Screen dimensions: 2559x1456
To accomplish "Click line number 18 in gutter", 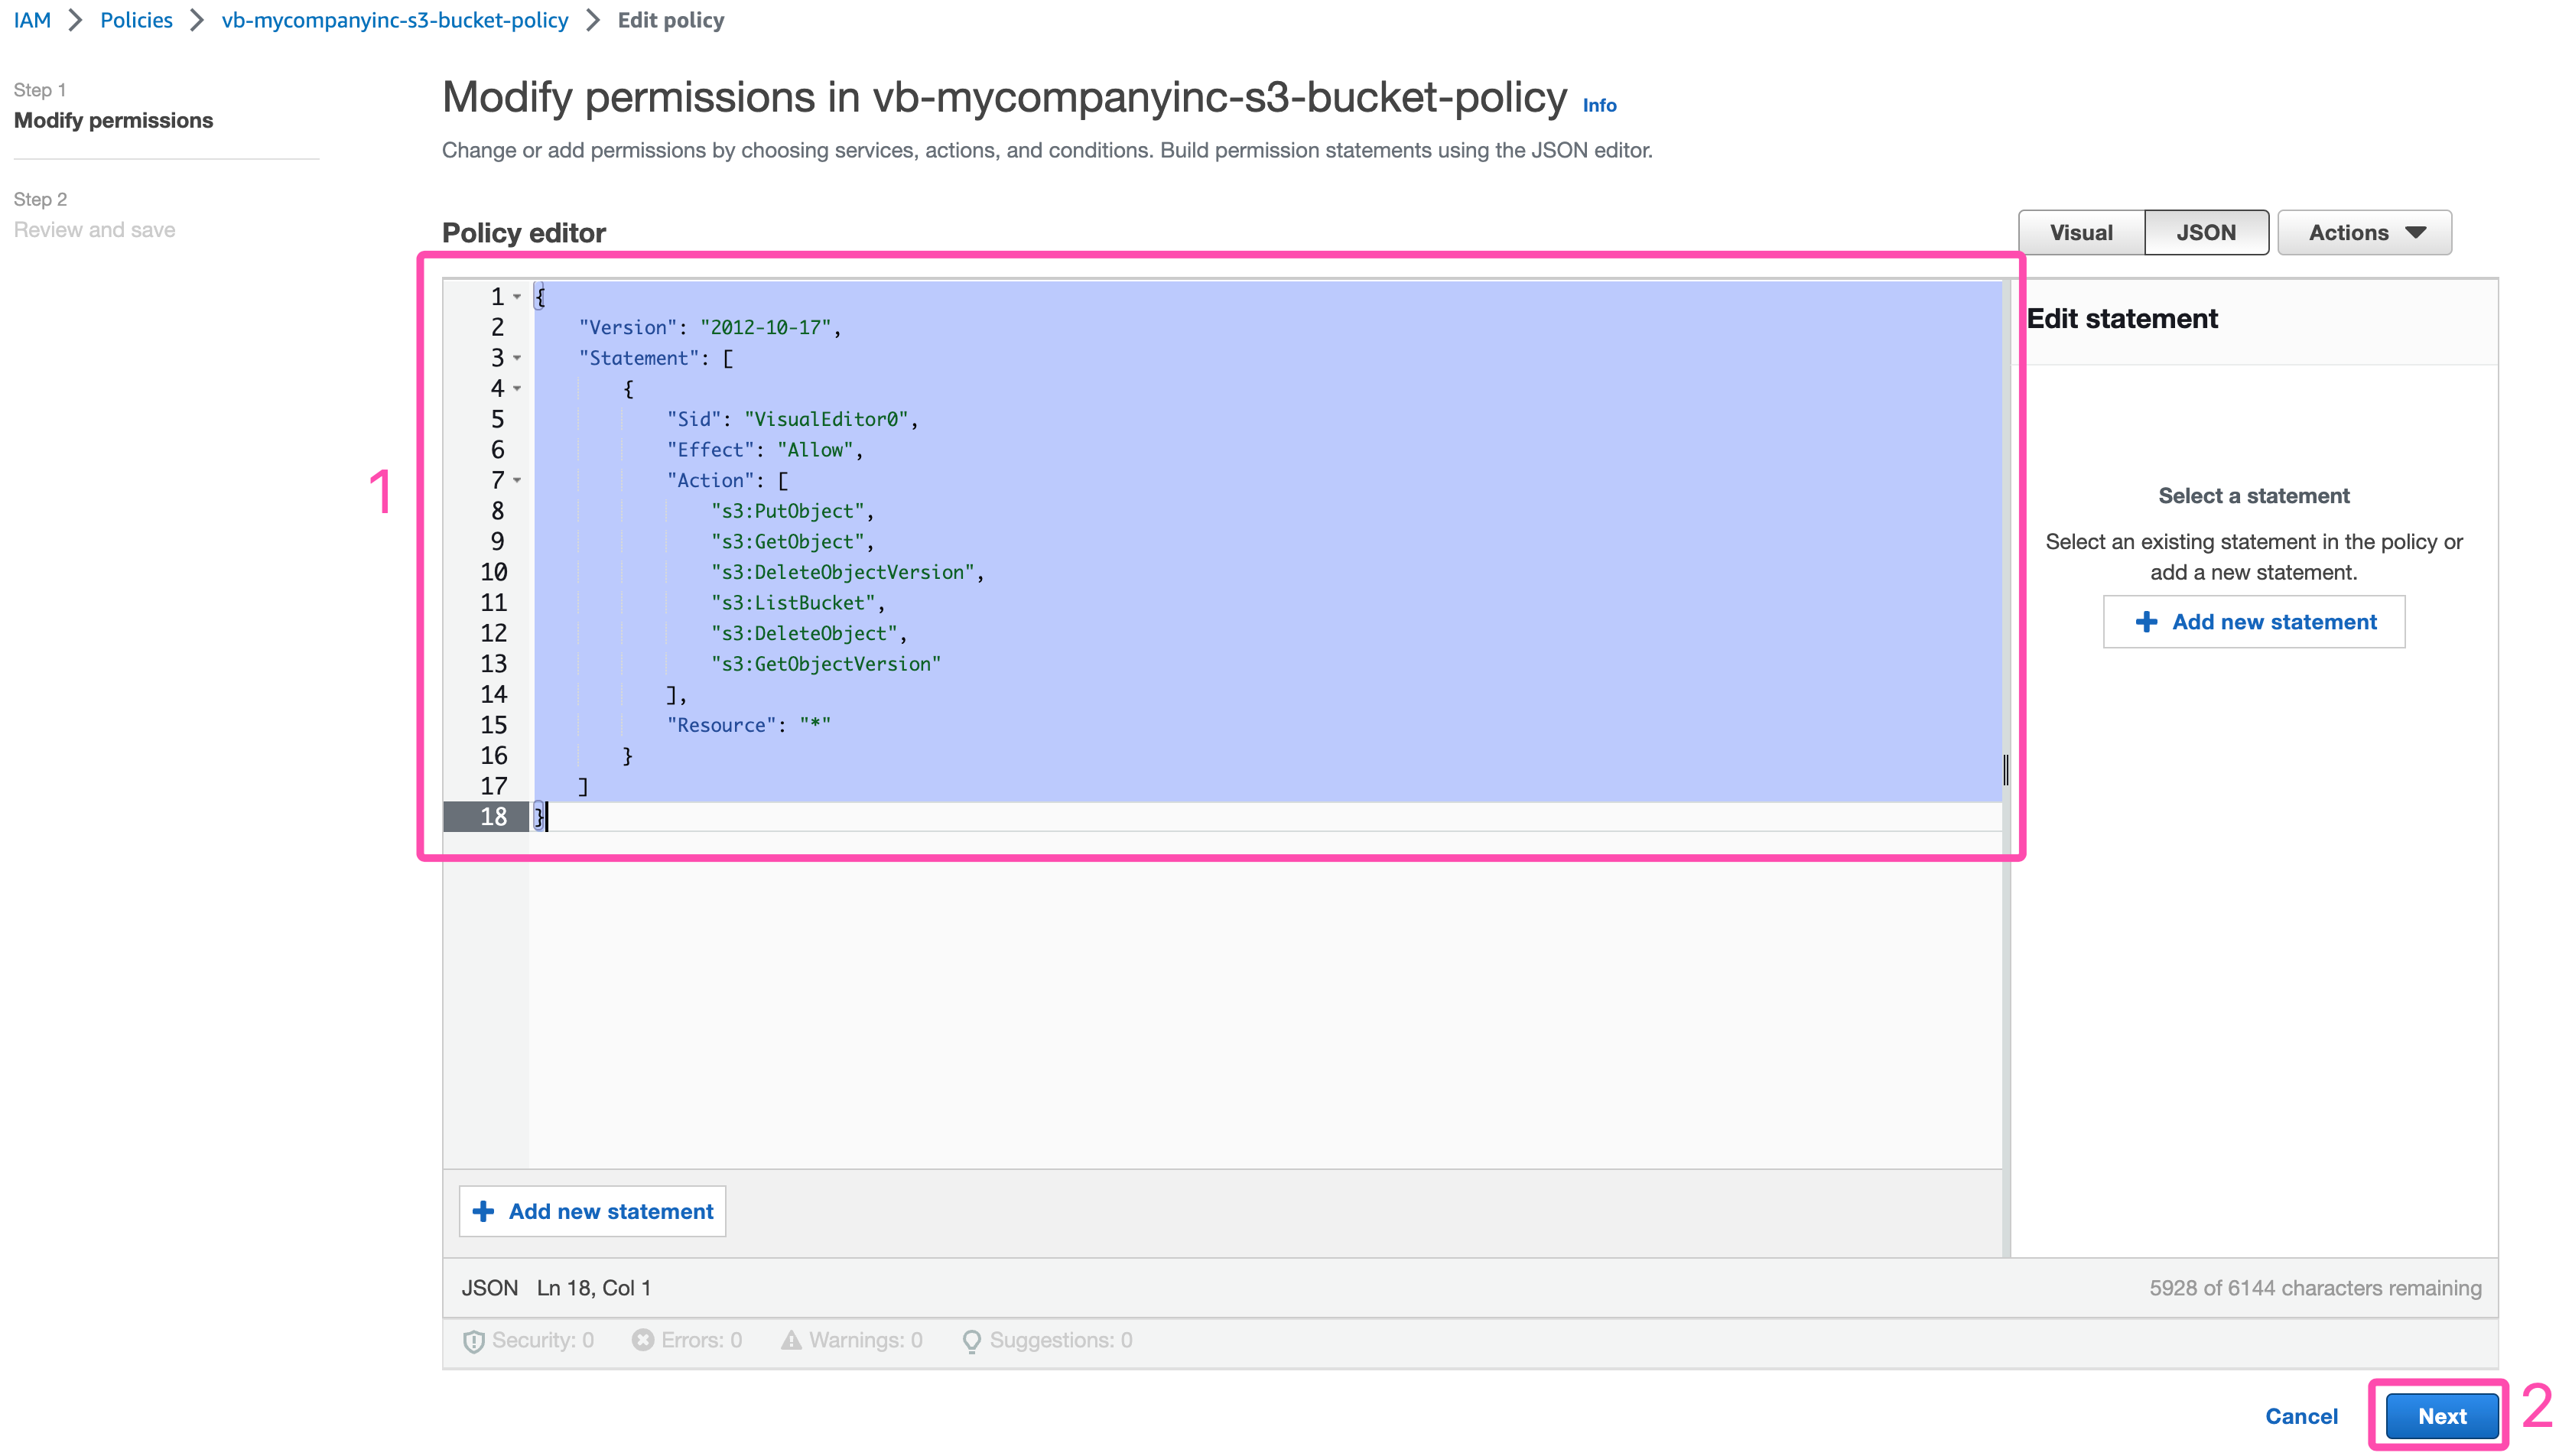I will click(493, 817).
